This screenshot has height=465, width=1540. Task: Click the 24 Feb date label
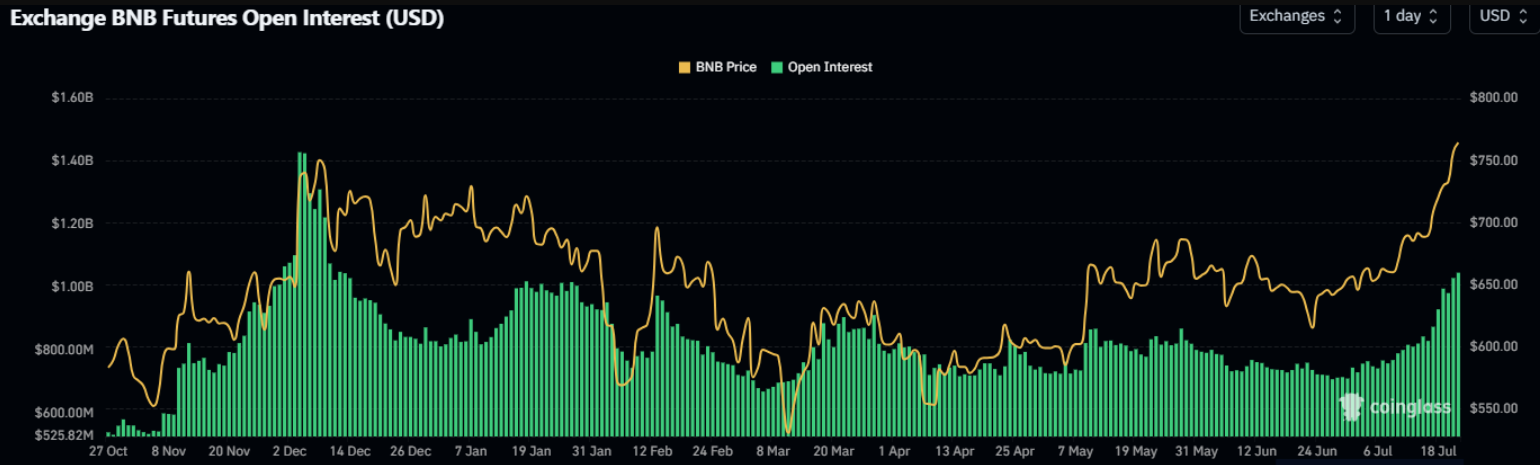click(x=713, y=452)
